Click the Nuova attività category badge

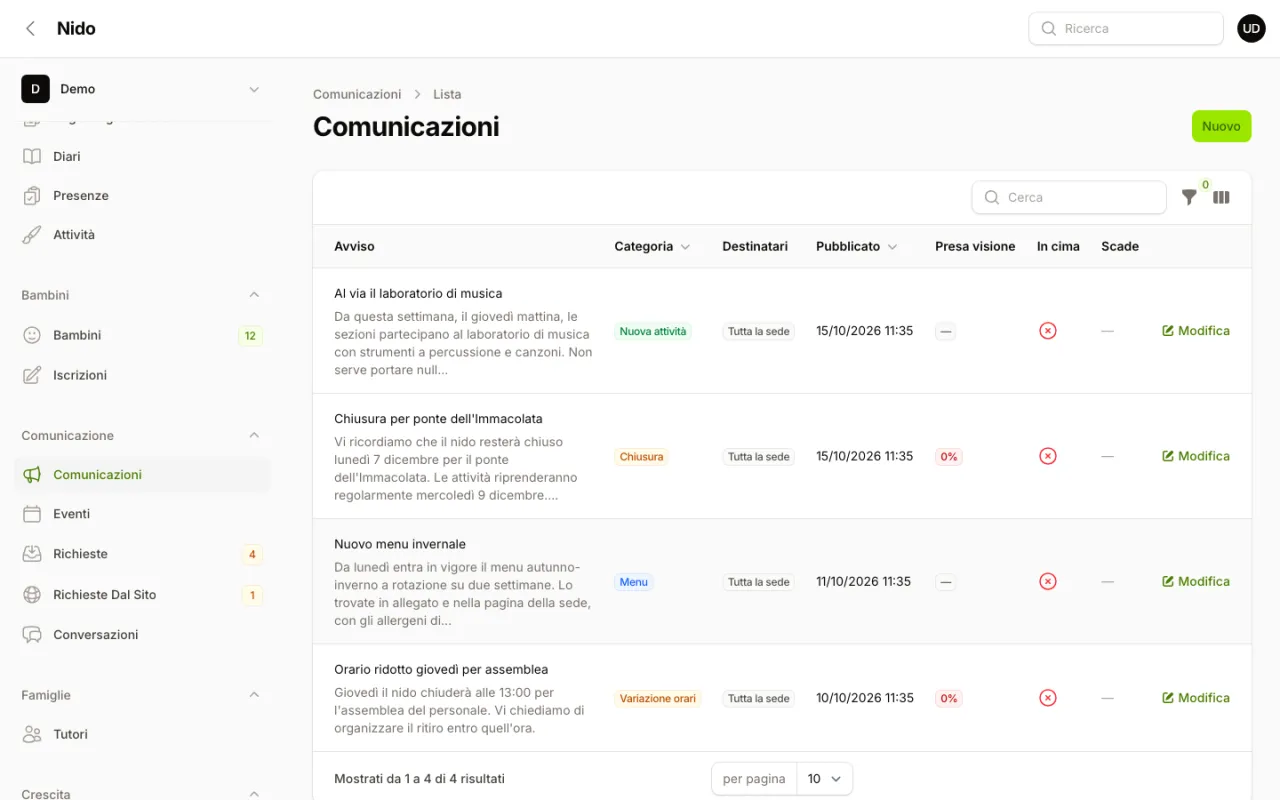pyautogui.click(x=653, y=331)
